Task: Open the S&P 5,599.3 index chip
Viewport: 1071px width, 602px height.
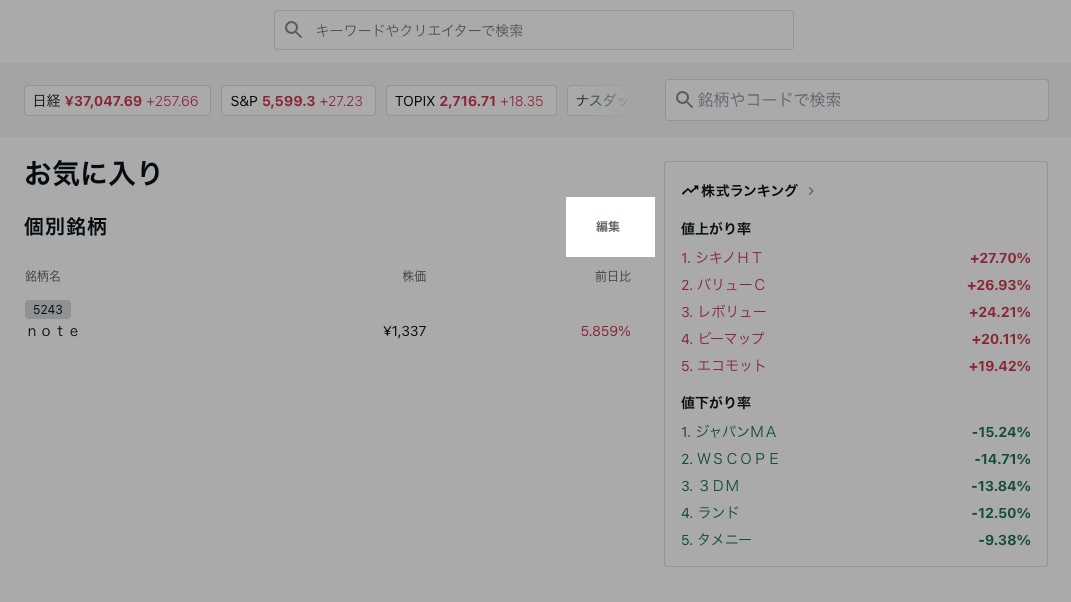Action: point(298,100)
